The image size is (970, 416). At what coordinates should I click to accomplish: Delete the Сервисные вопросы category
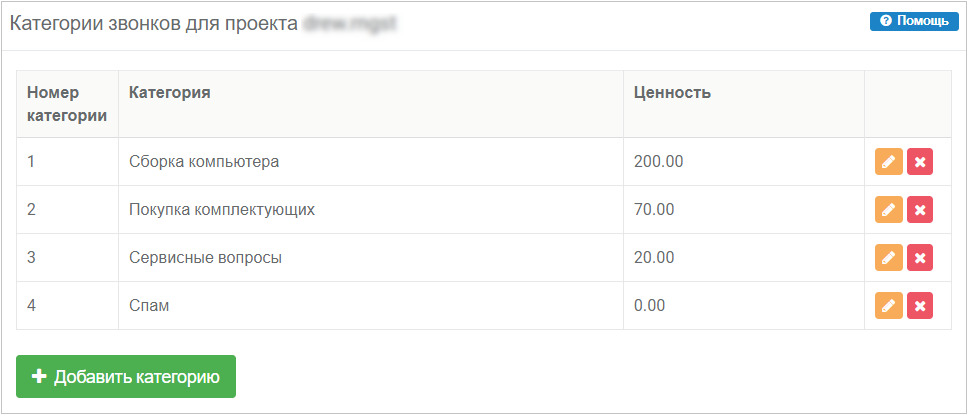920,258
